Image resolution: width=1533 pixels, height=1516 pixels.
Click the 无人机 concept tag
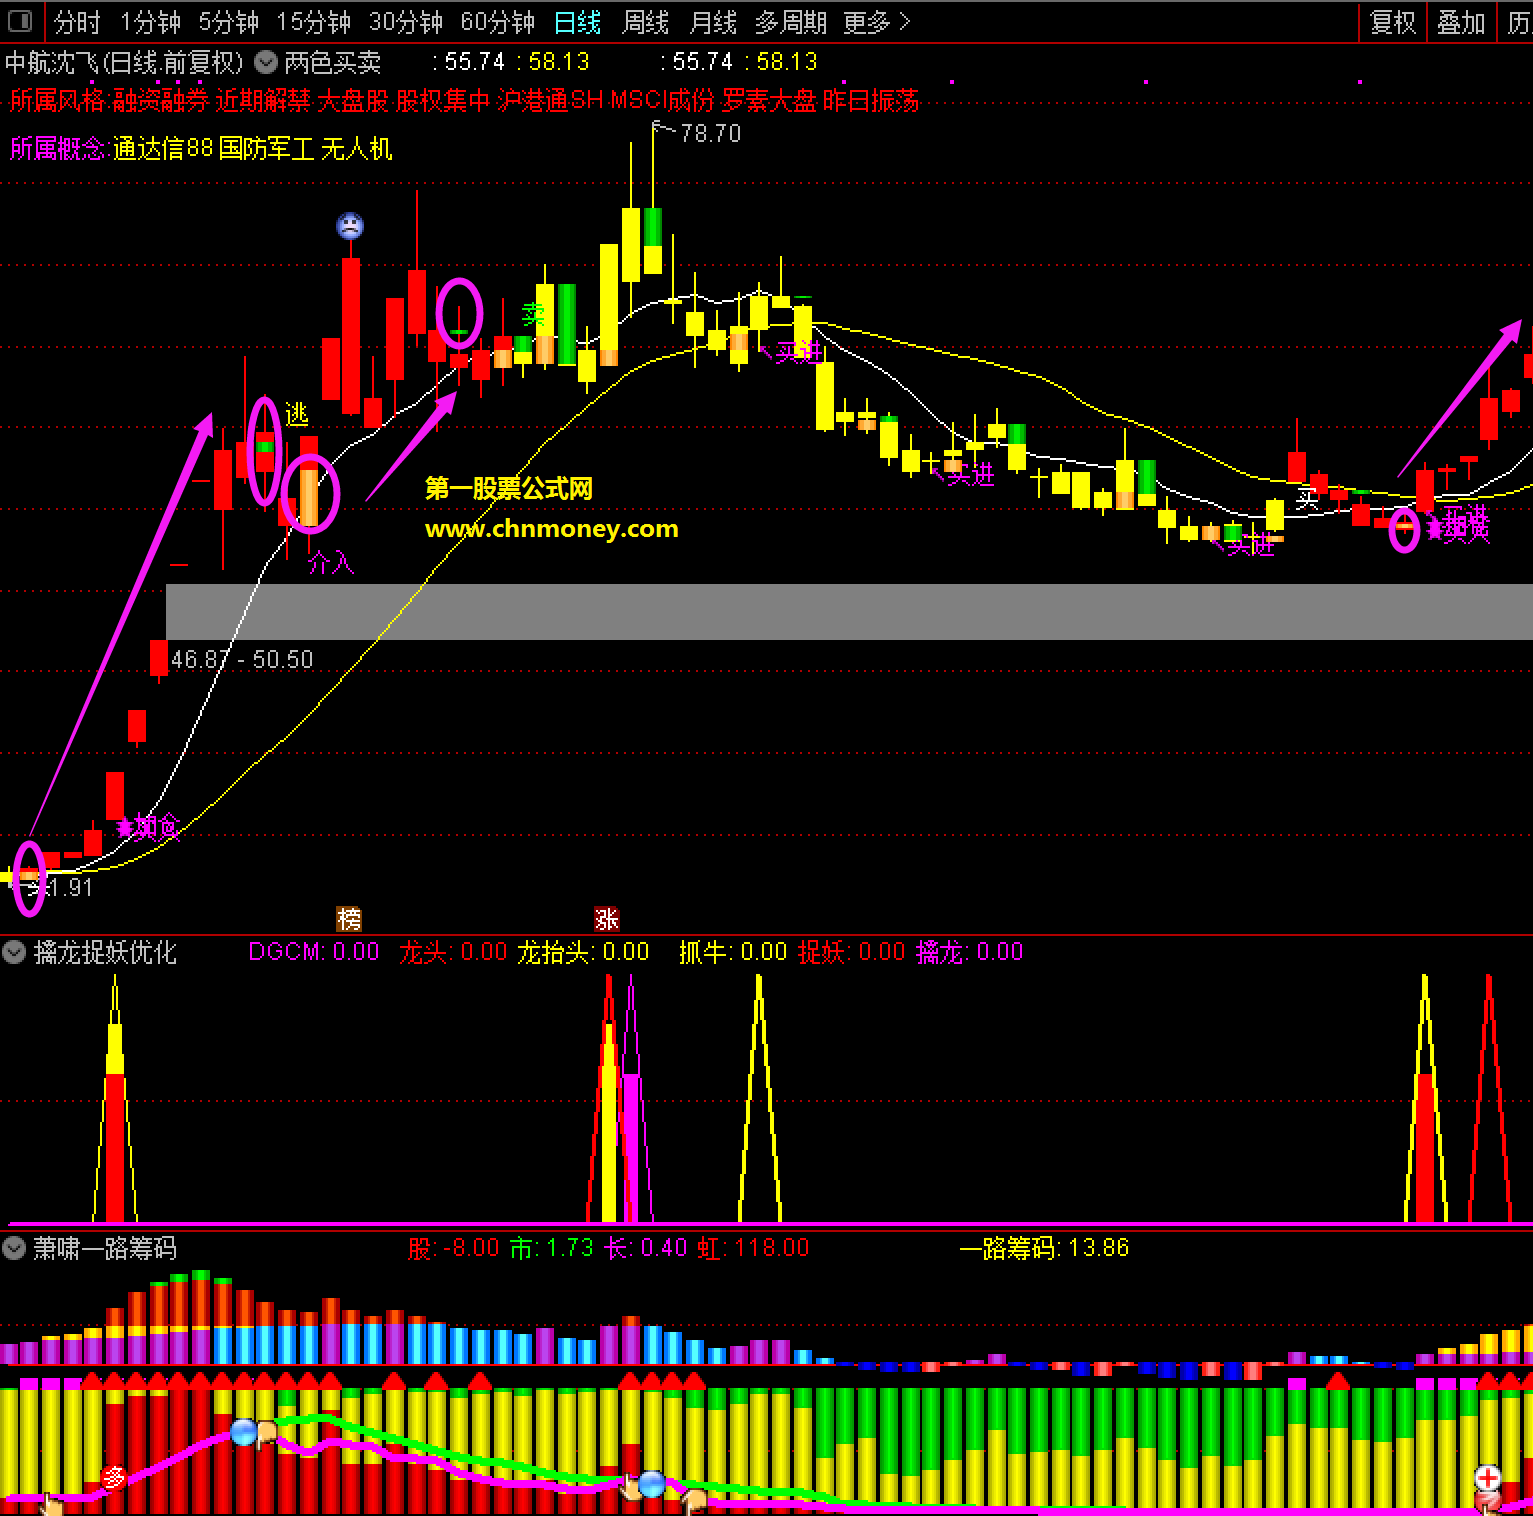pos(356,149)
